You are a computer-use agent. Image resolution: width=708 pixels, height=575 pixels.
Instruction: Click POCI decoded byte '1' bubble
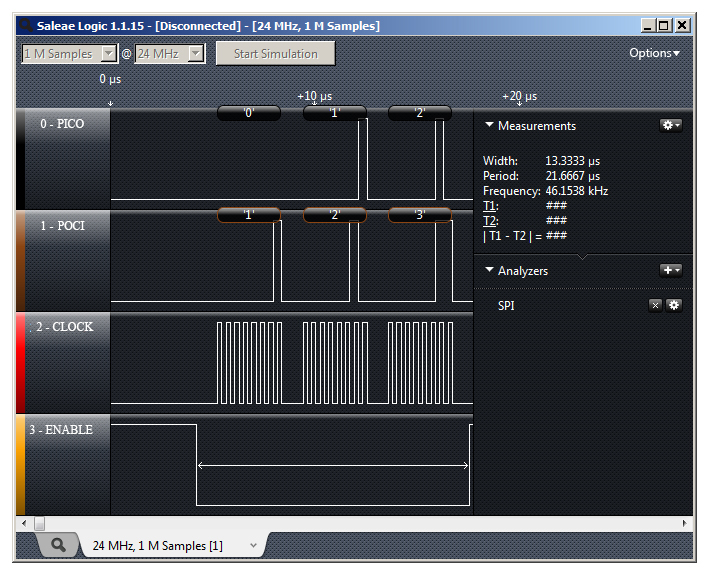pos(249,215)
